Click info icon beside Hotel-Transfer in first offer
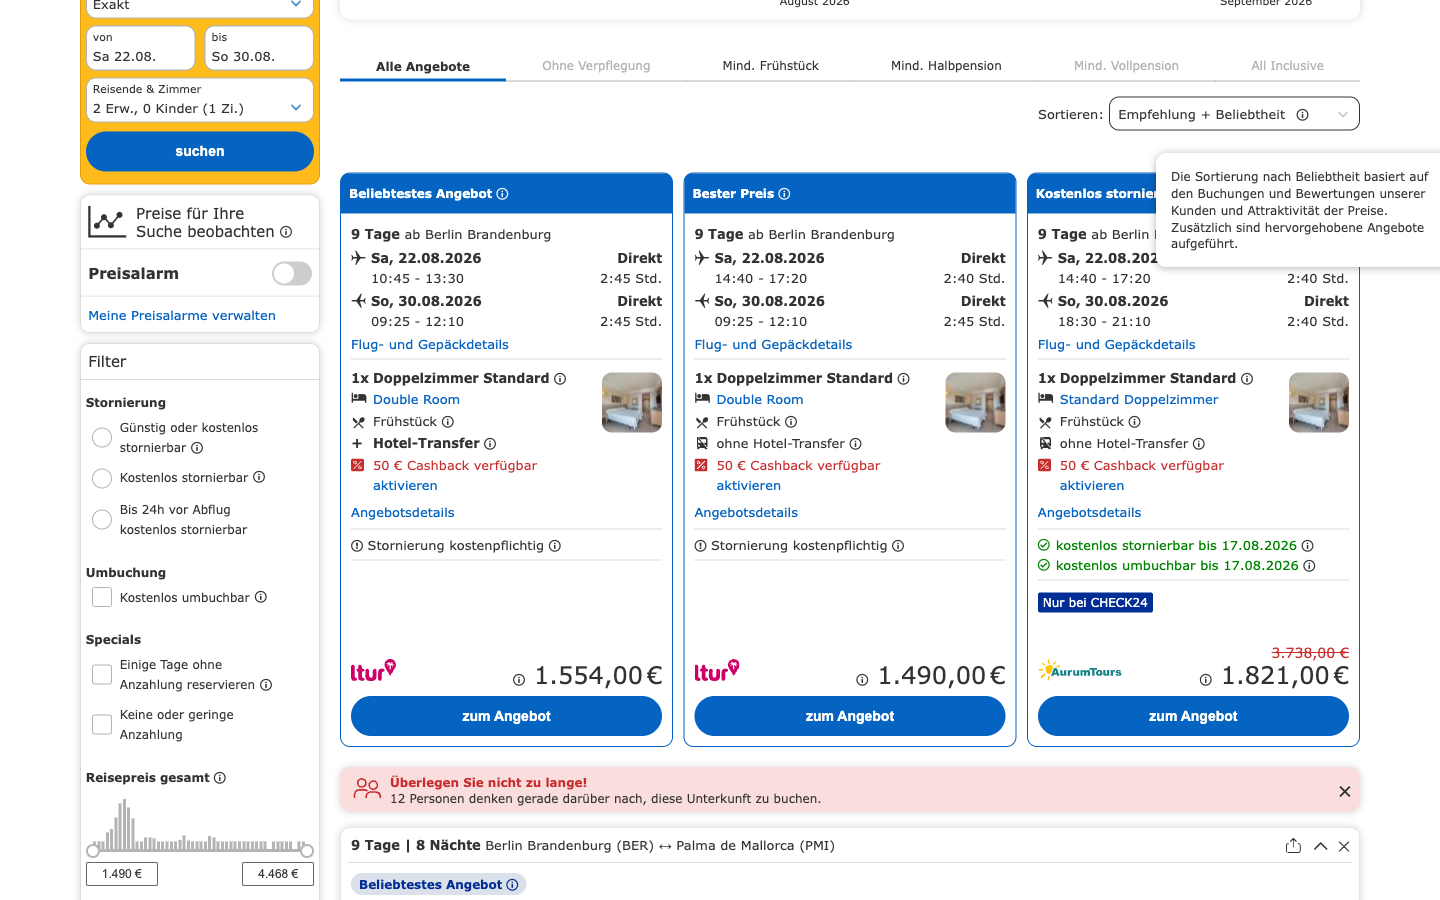 490,444
